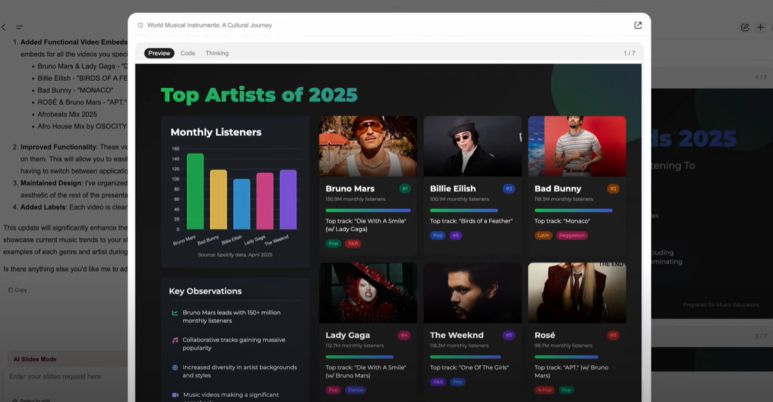Click the video icon beside Music videos
Viewport: 773px width, 402px height.
175,395
